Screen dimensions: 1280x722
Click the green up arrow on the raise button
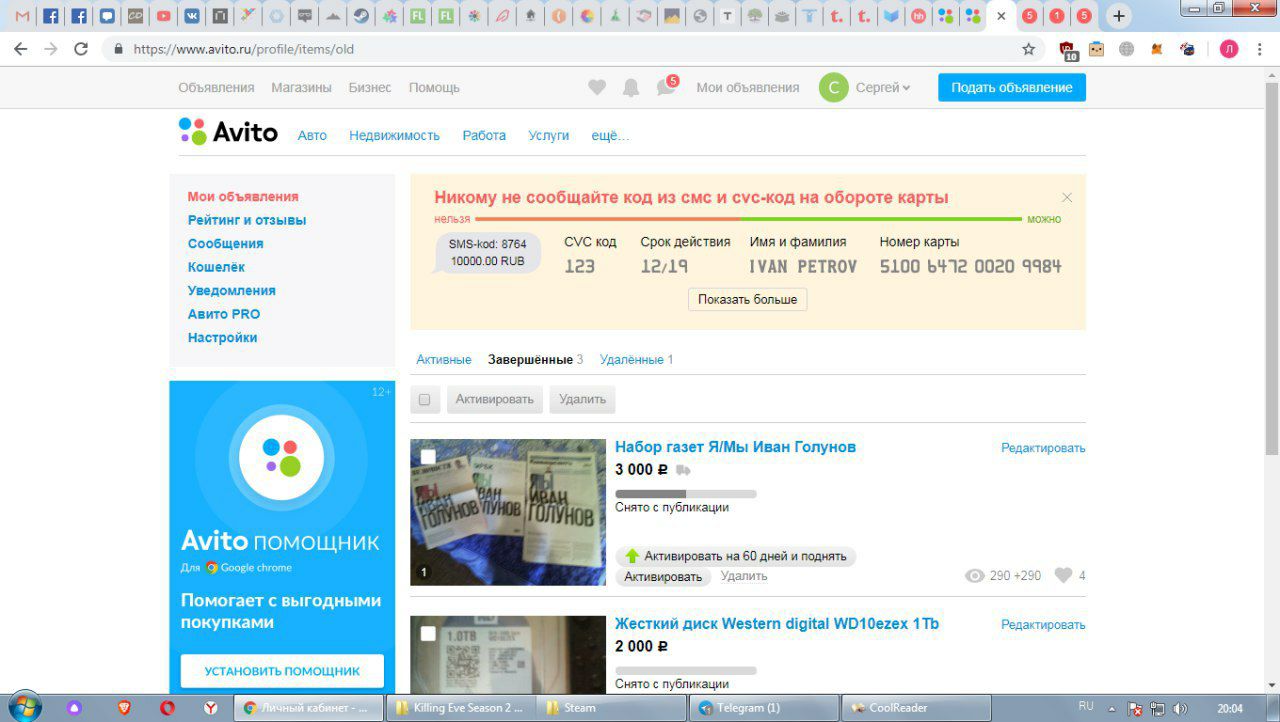click(x=632, y=556)
